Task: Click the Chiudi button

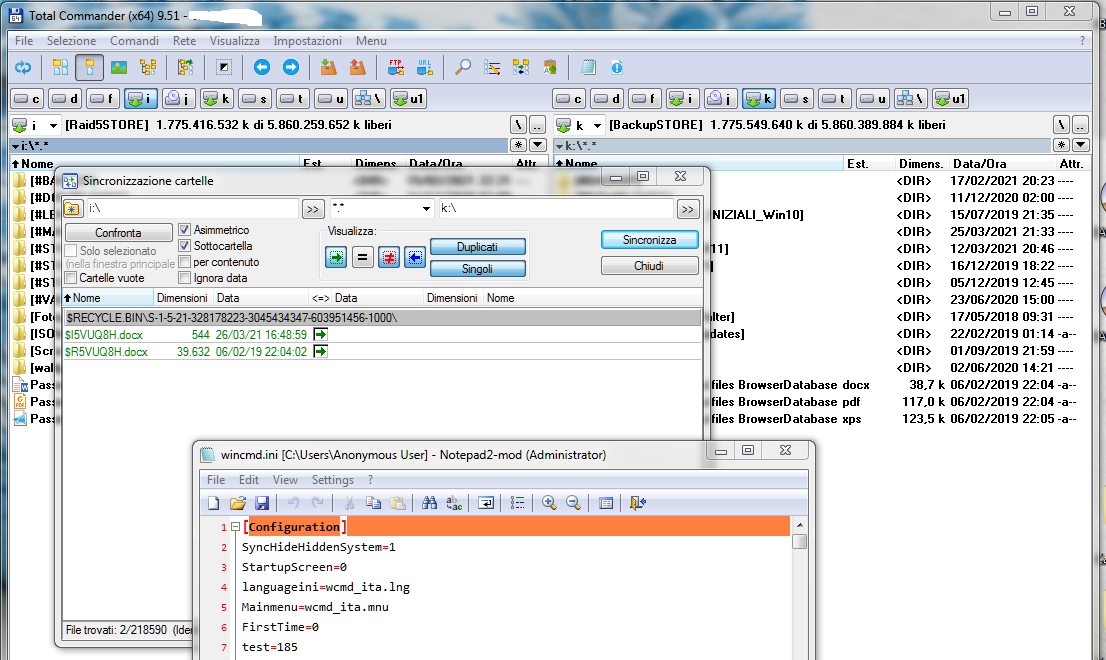Action: tap(650, 266)
